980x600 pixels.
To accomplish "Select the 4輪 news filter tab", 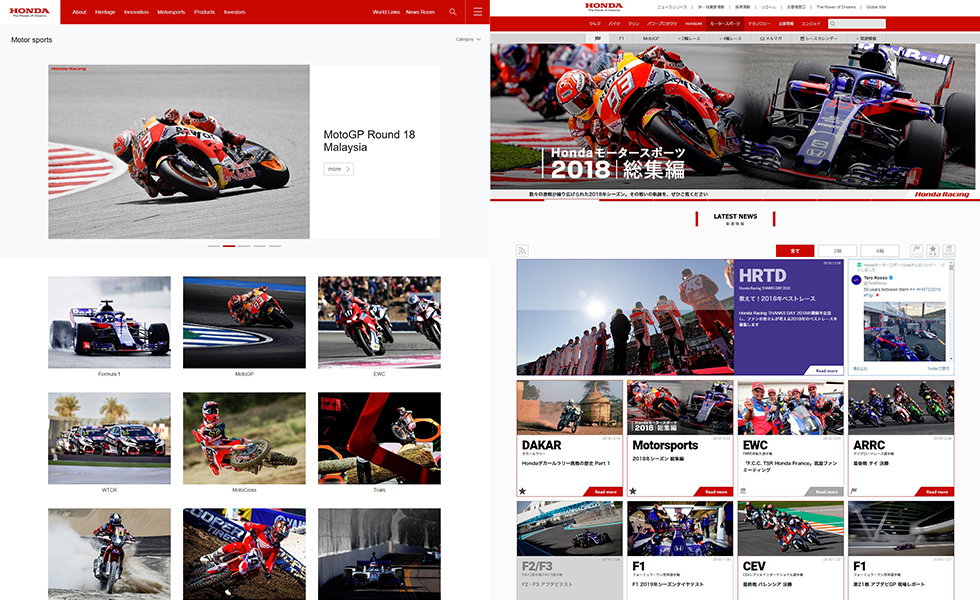I will click(x=879, y=251).
